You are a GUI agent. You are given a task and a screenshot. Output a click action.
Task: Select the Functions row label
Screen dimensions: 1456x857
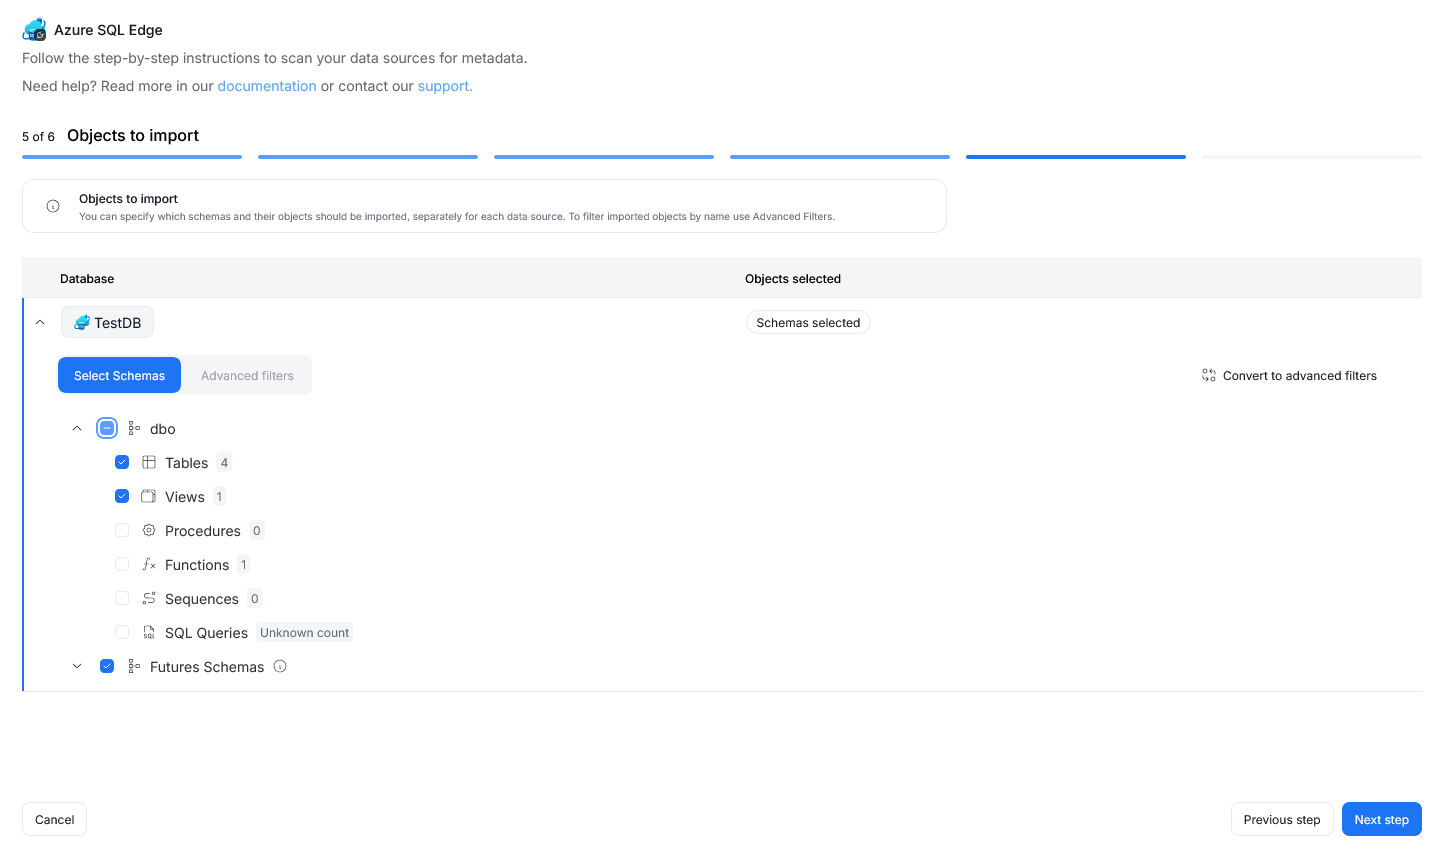click(197, 565)
